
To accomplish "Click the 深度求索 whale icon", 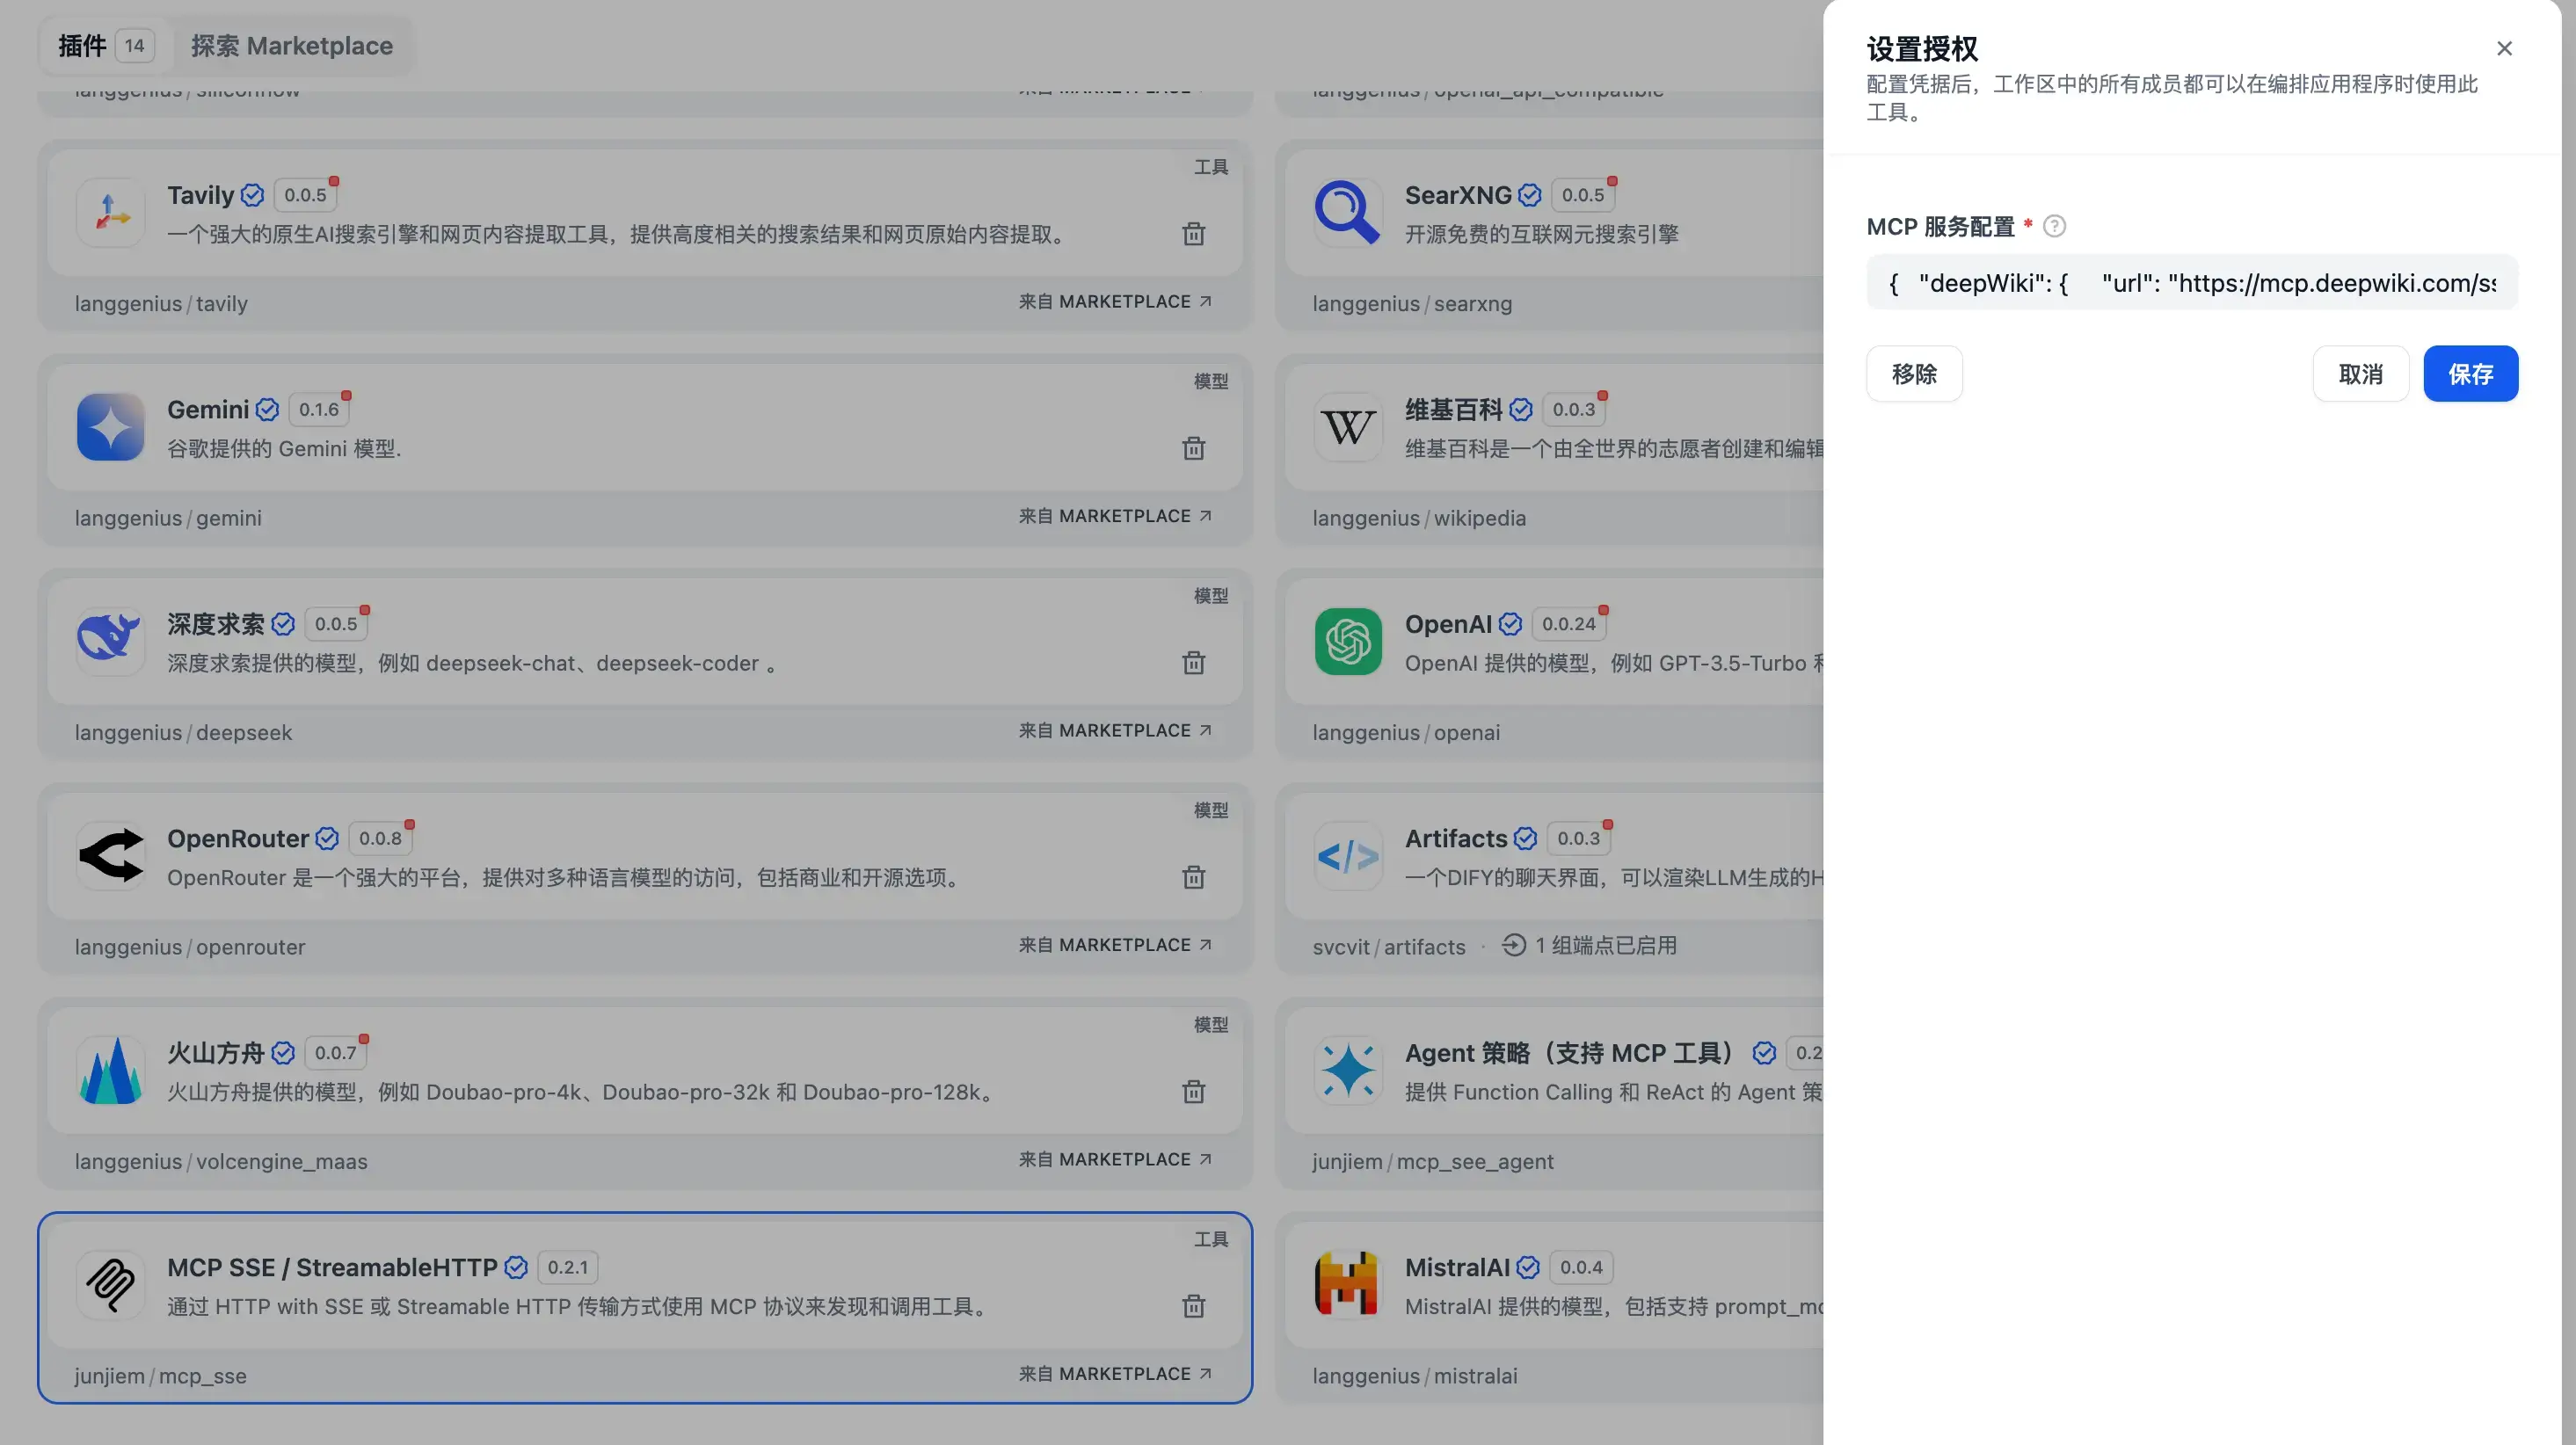I will coord(110,641).
